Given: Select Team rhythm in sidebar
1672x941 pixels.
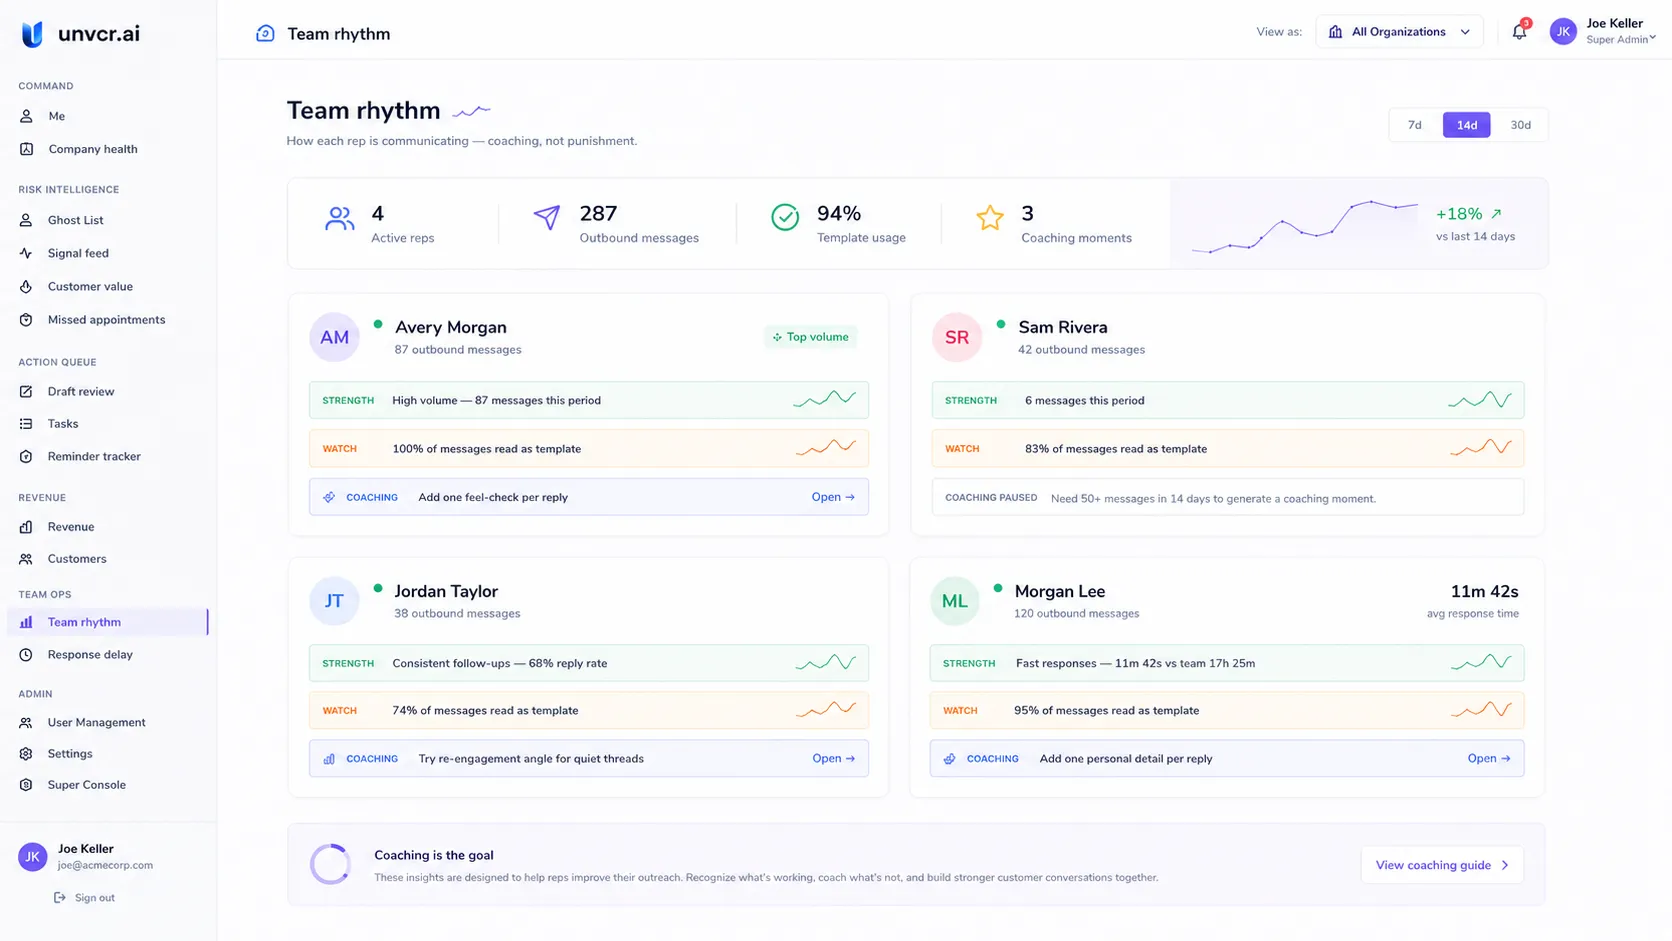Looking at the screenshot, I should [108, 622].
